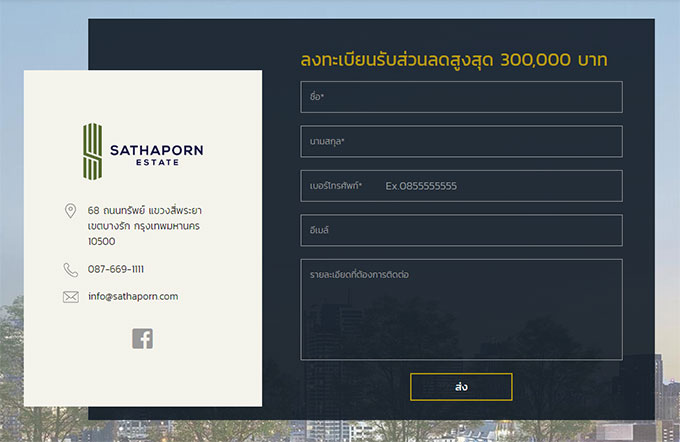This screenshot has width=680, height=442.
Task: Call the 087-669-1111 phone number
Action: click(x=116, y=269)
